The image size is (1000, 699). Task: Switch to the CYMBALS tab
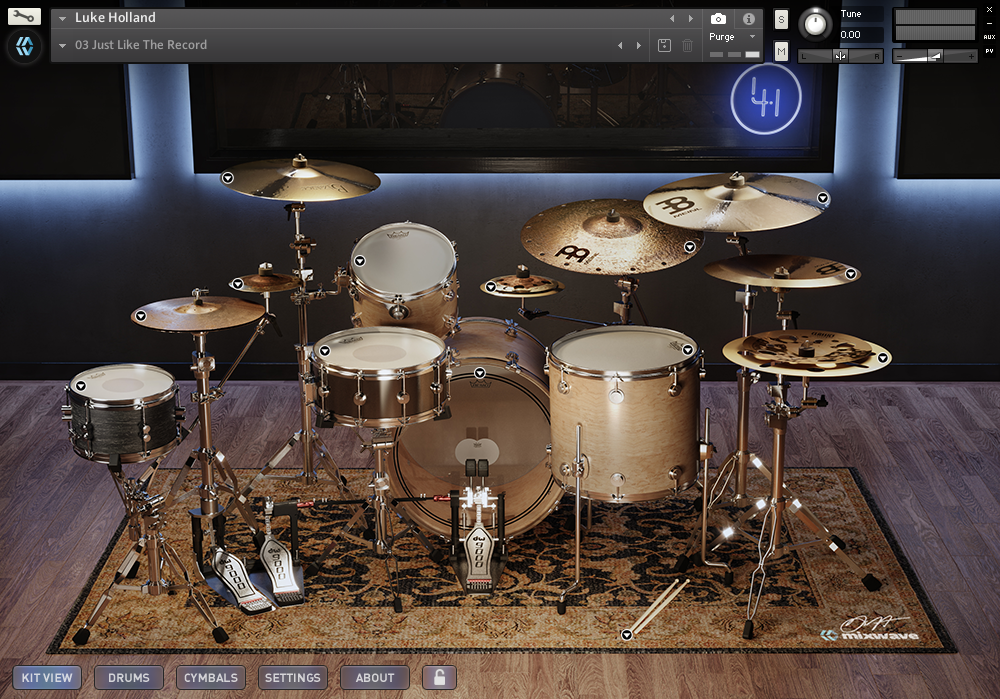coord(210,677)
